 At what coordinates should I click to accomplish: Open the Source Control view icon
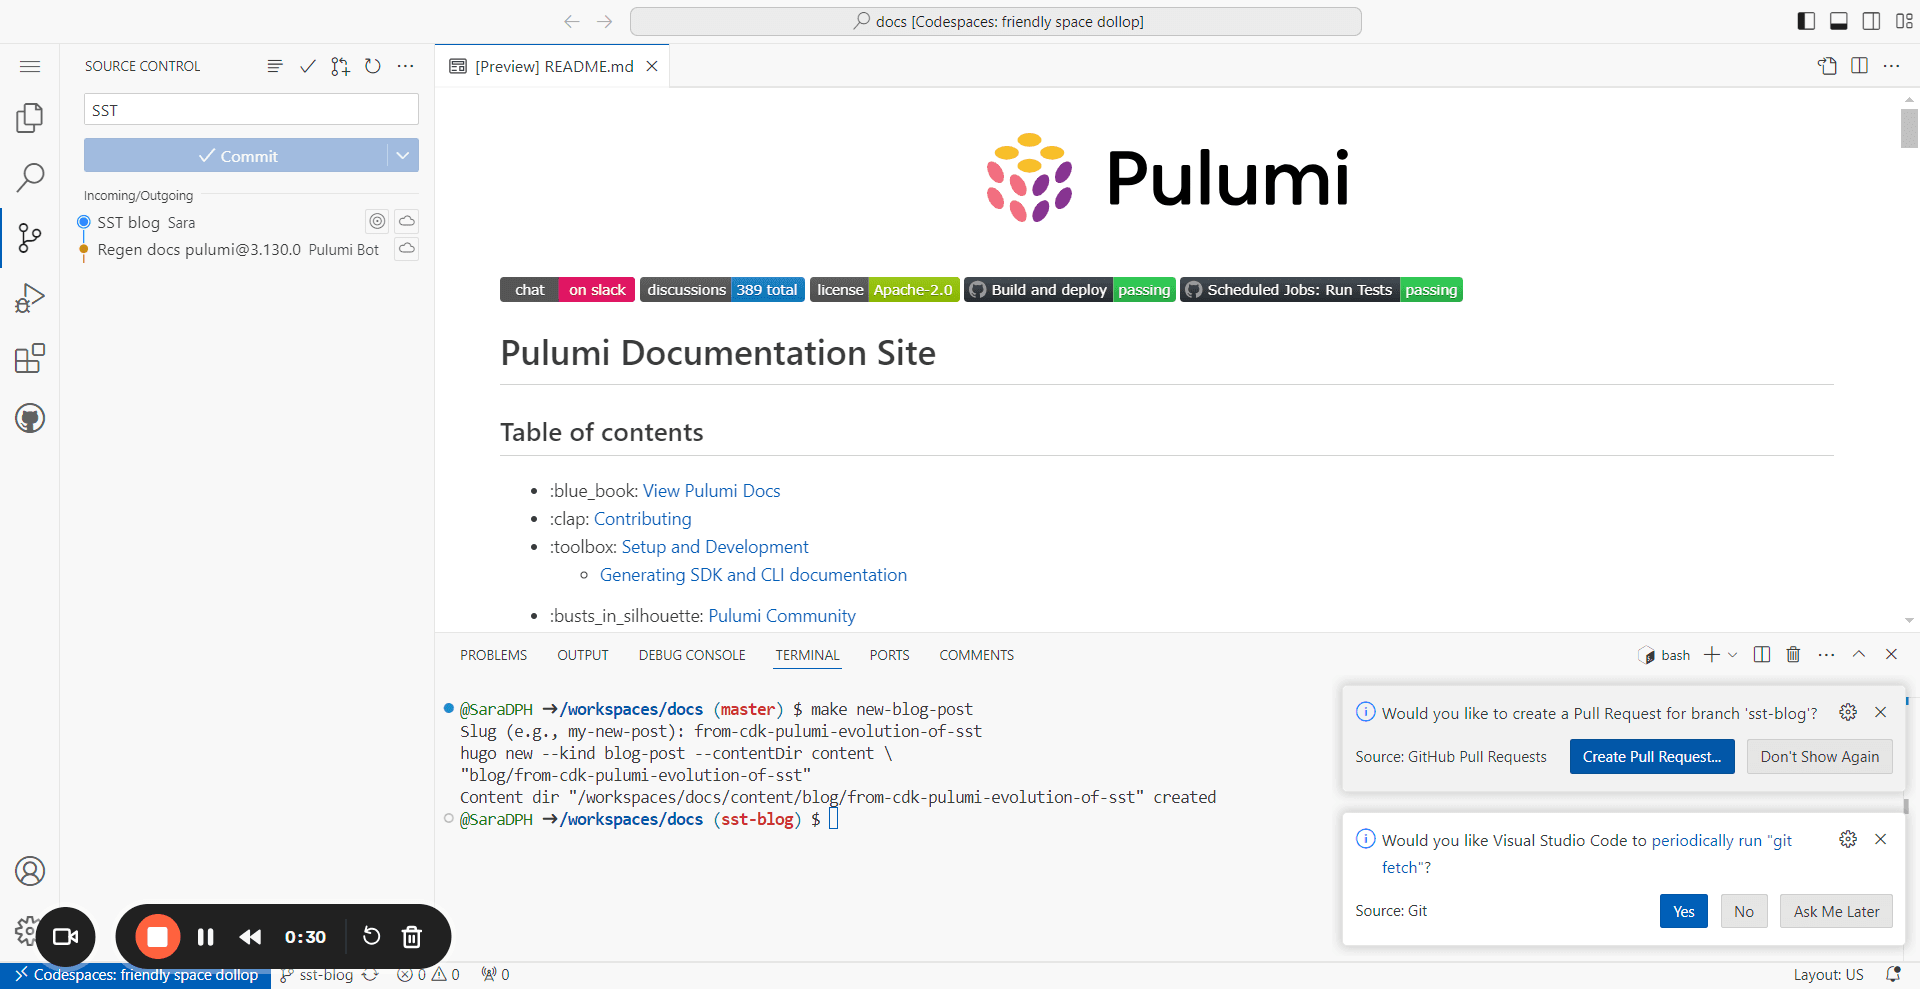(30, 238)
